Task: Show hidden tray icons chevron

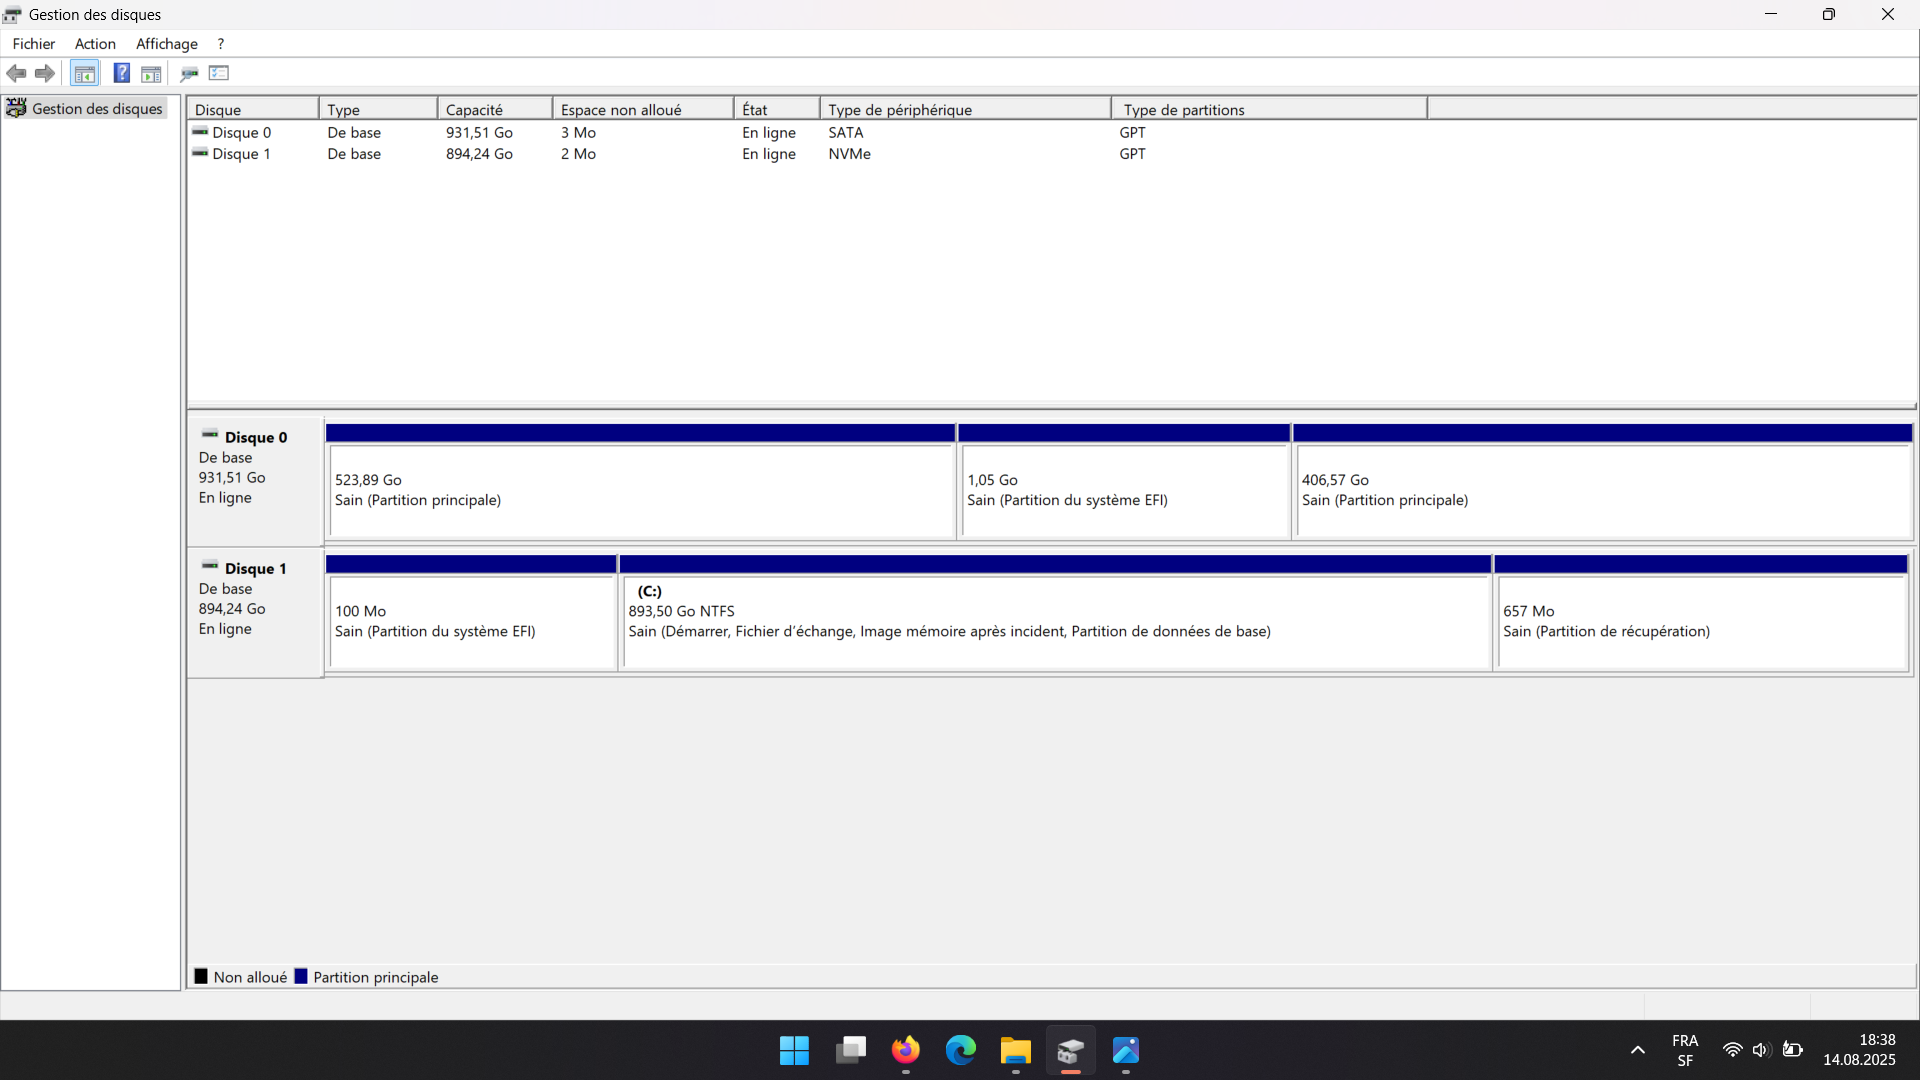Action: click(1638, 1050)
